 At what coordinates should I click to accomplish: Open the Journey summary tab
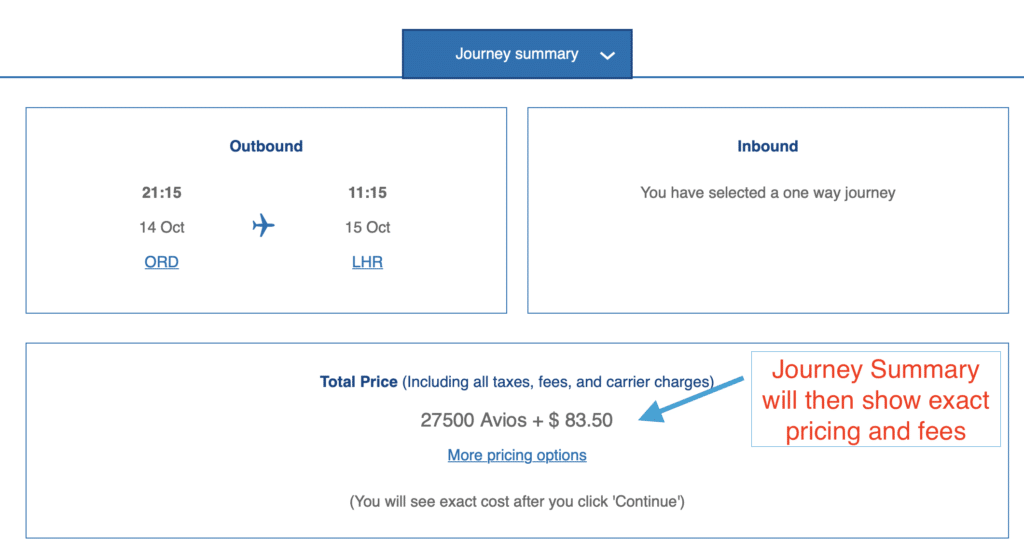coord(516,54)
